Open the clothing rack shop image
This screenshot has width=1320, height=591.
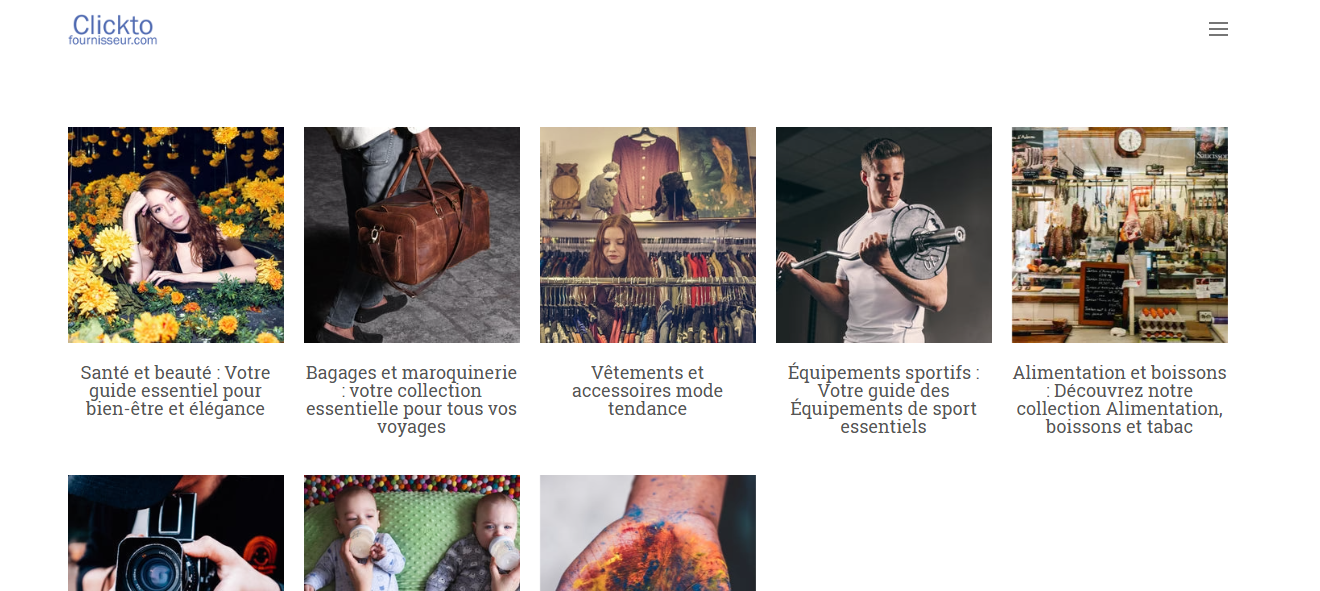tap(648, 235)
